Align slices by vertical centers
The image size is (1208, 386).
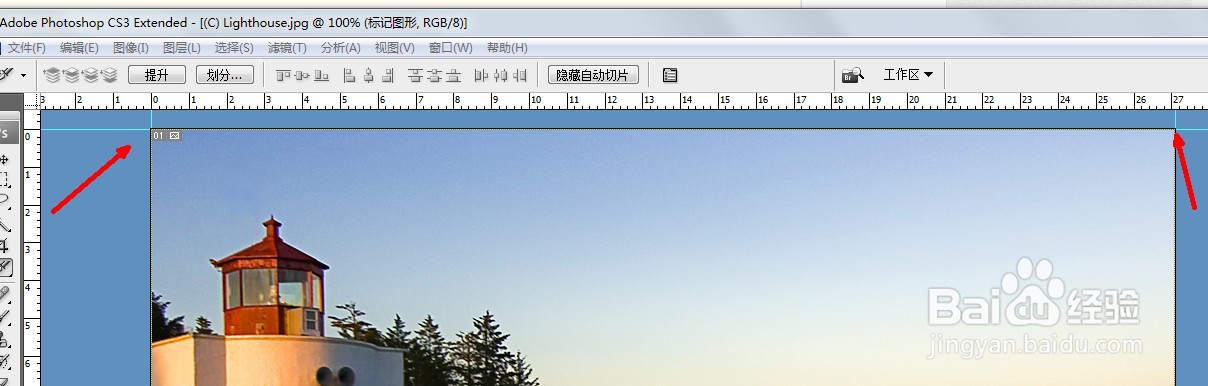(302, 75)
